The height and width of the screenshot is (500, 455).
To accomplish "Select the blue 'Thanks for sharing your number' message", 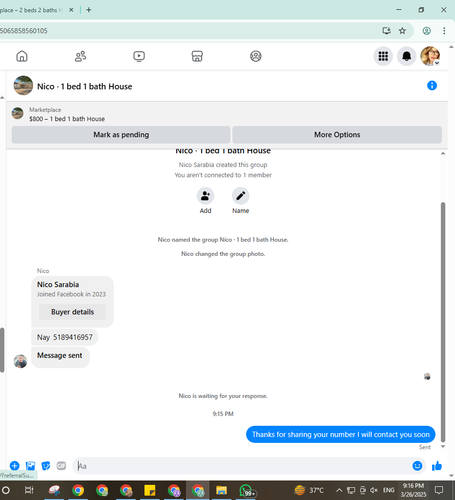I will (x=341, y=435).
